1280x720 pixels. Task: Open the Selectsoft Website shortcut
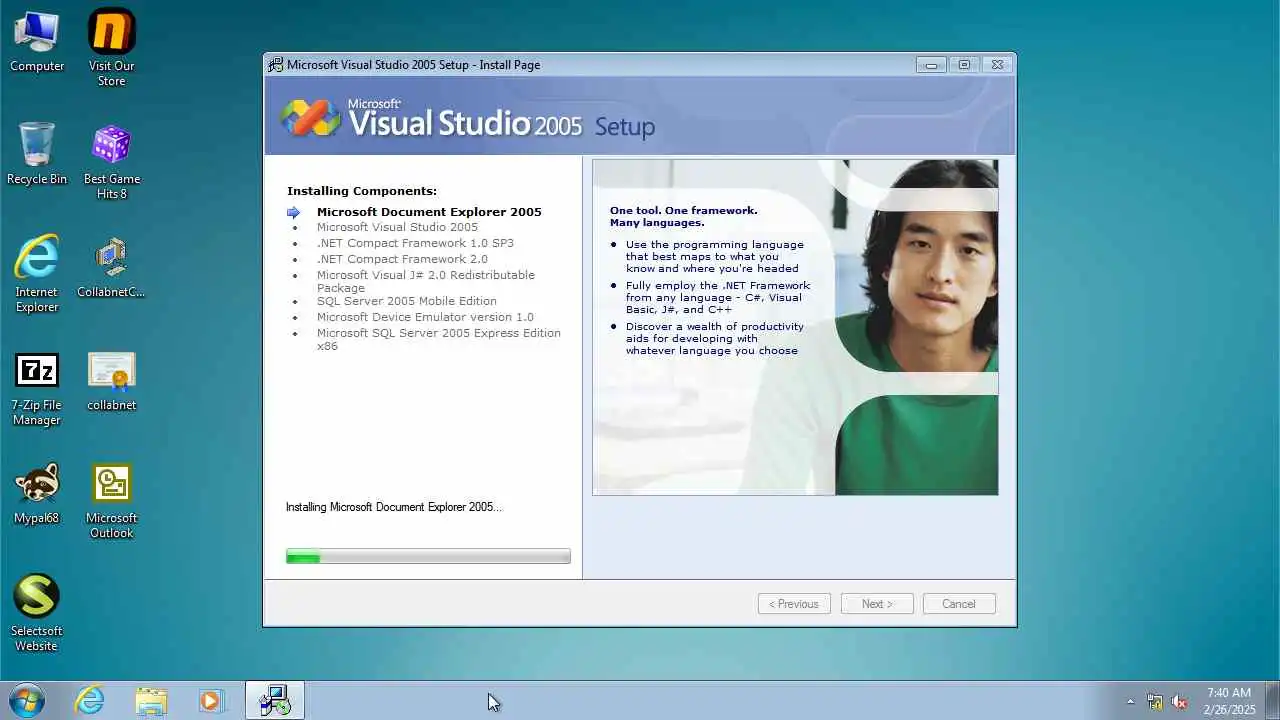[x=37, y=612]
